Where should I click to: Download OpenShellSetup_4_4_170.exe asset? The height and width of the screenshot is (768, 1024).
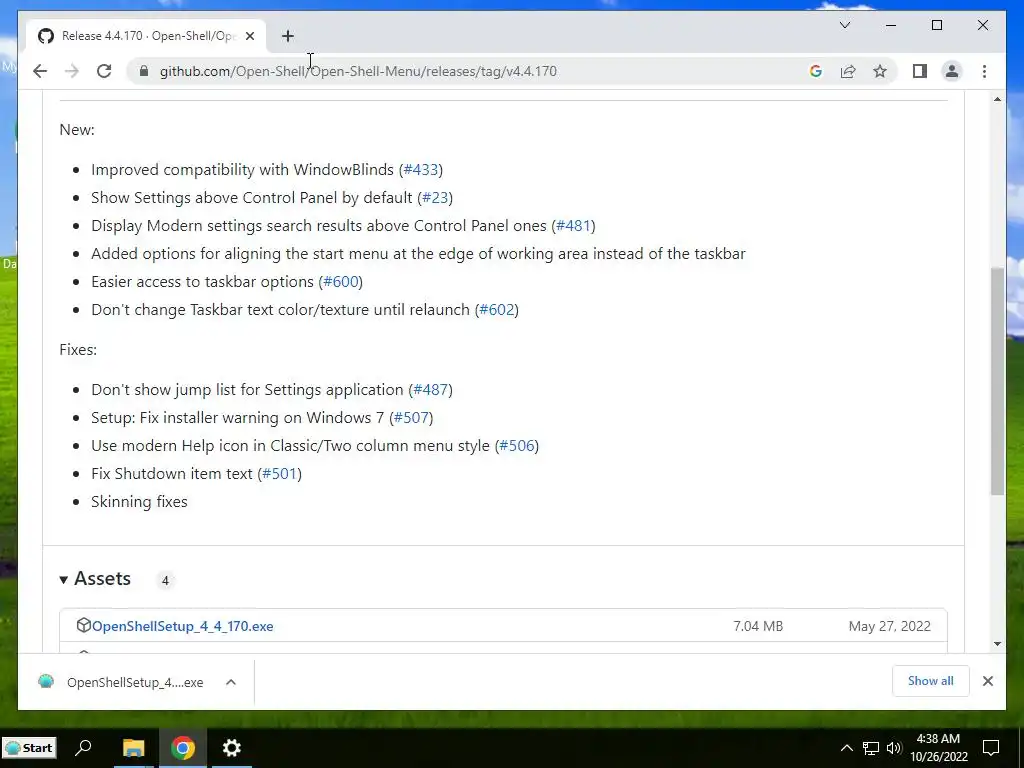[182, 626]
